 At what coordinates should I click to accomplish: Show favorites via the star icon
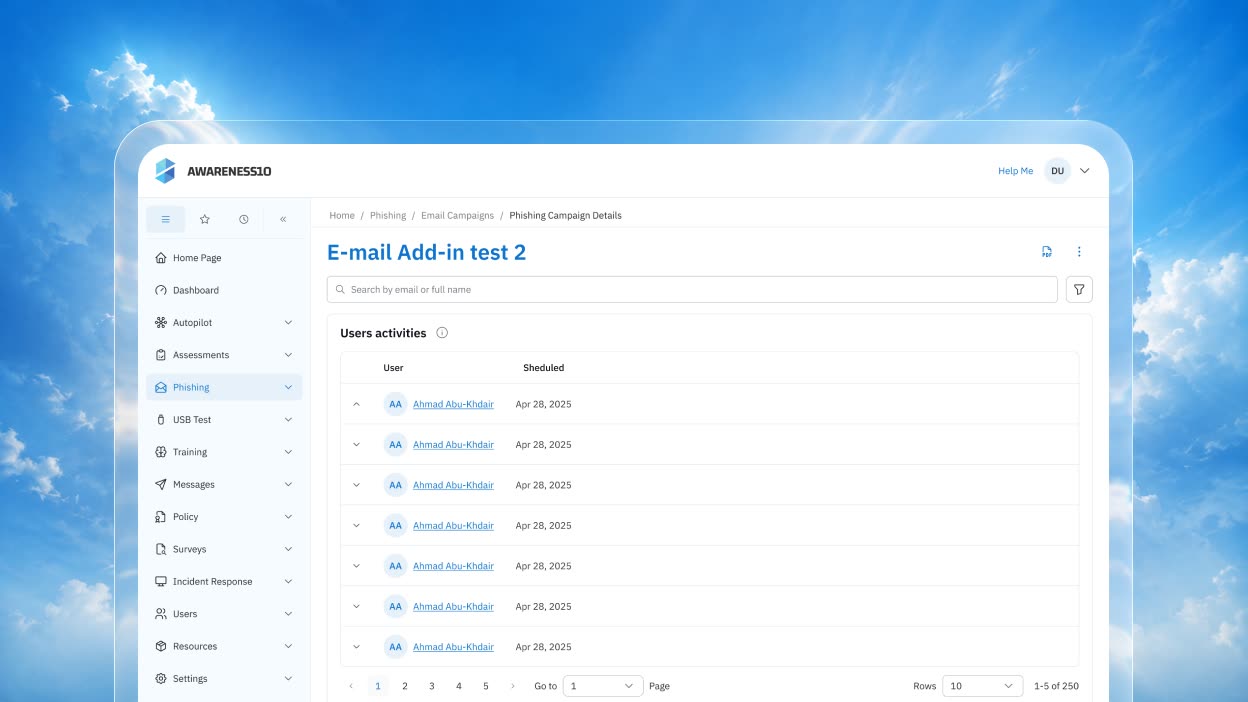click(x=205, y=219)
